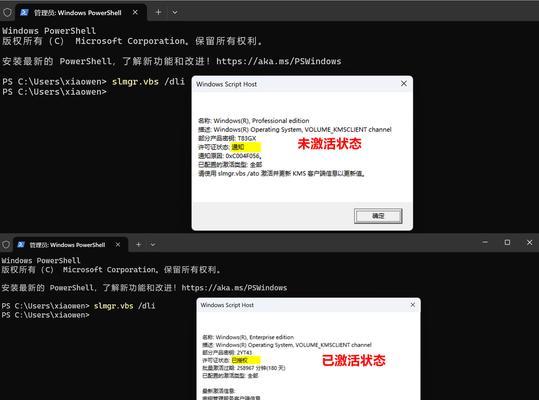The image size is (539, 400).
Task: Minimize the lower terminal window
Action: (485, 243)
